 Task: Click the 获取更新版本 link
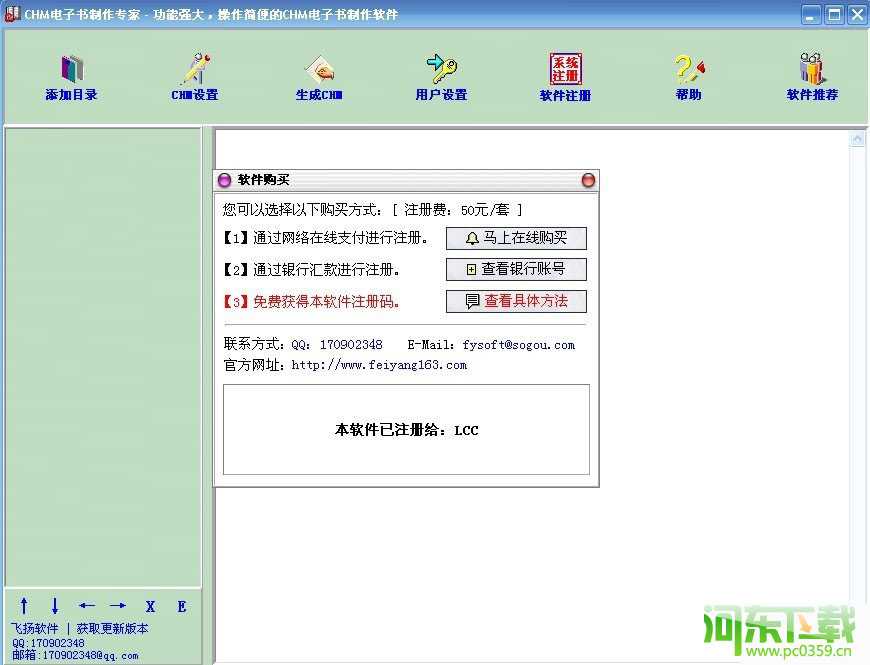[113, 628]
